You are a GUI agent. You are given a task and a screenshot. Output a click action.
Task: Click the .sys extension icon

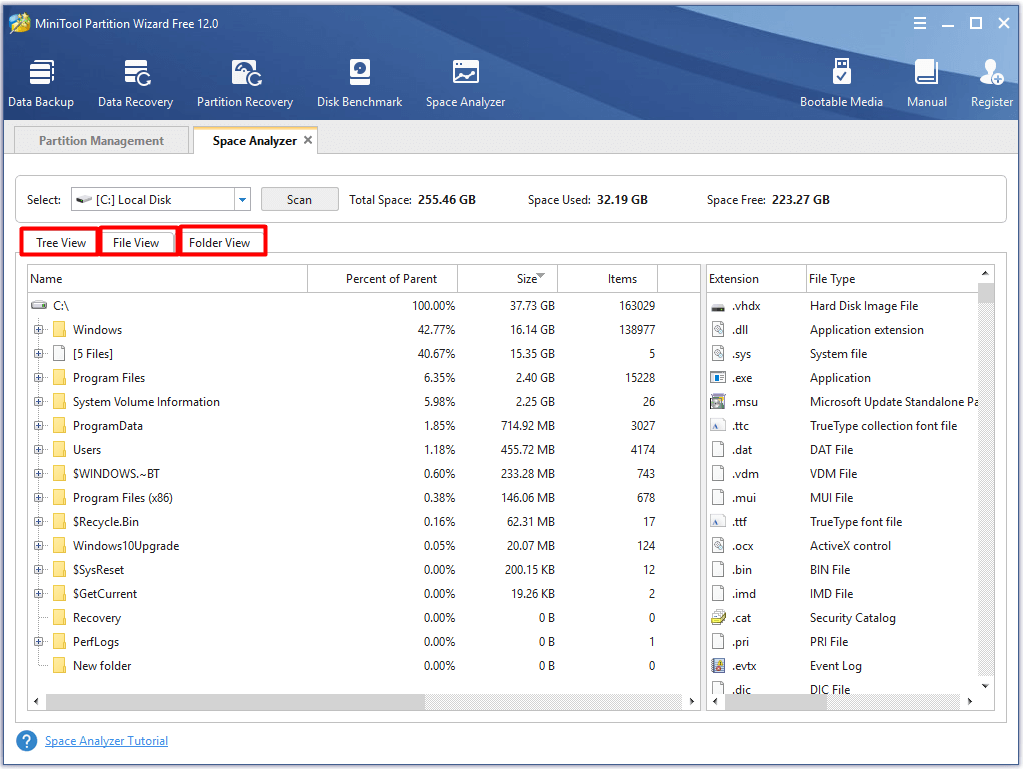pyautogui.click(x=718, y=354)
